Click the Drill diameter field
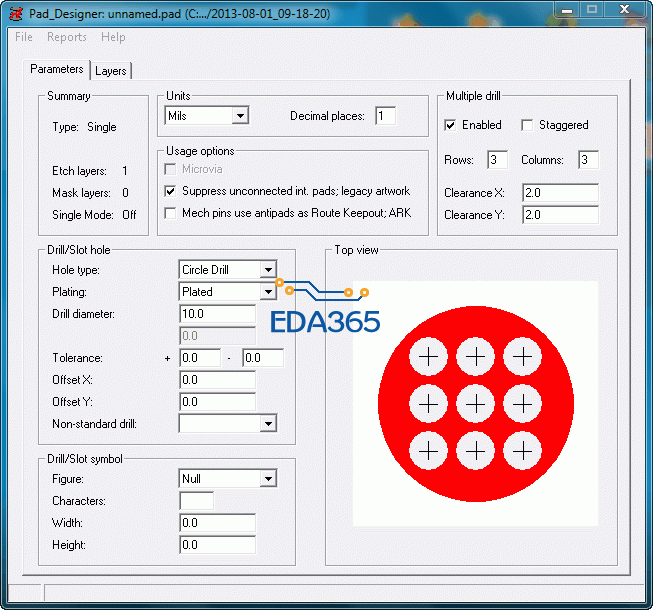The height and width of the screenshot is (610, 653). point(217,314)
